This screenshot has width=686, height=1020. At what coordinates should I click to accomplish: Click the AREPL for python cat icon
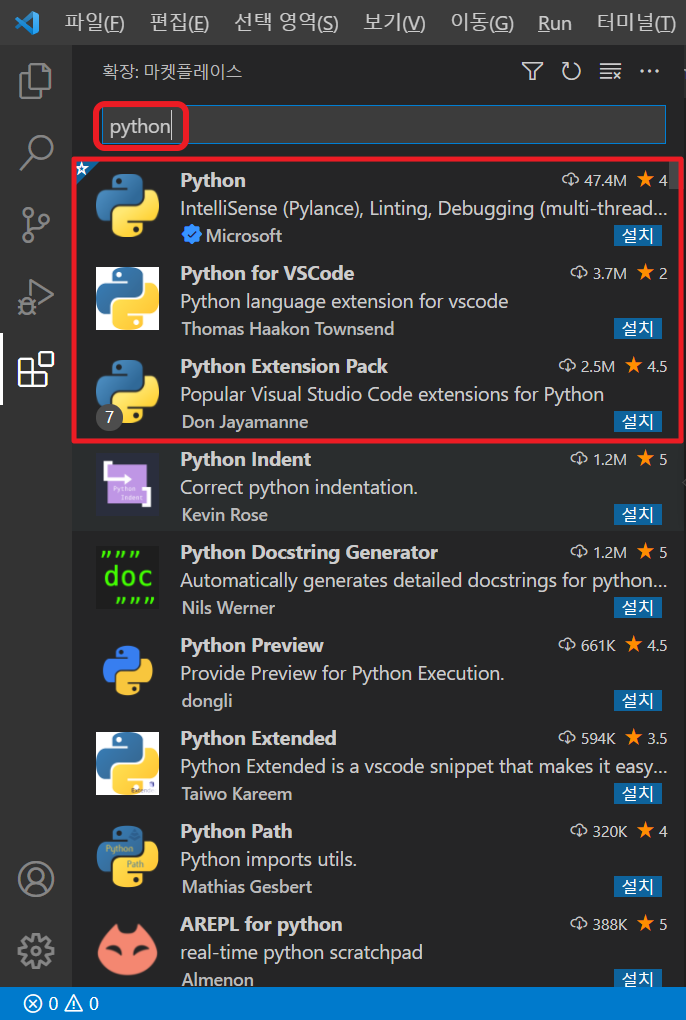coord(127,949)
